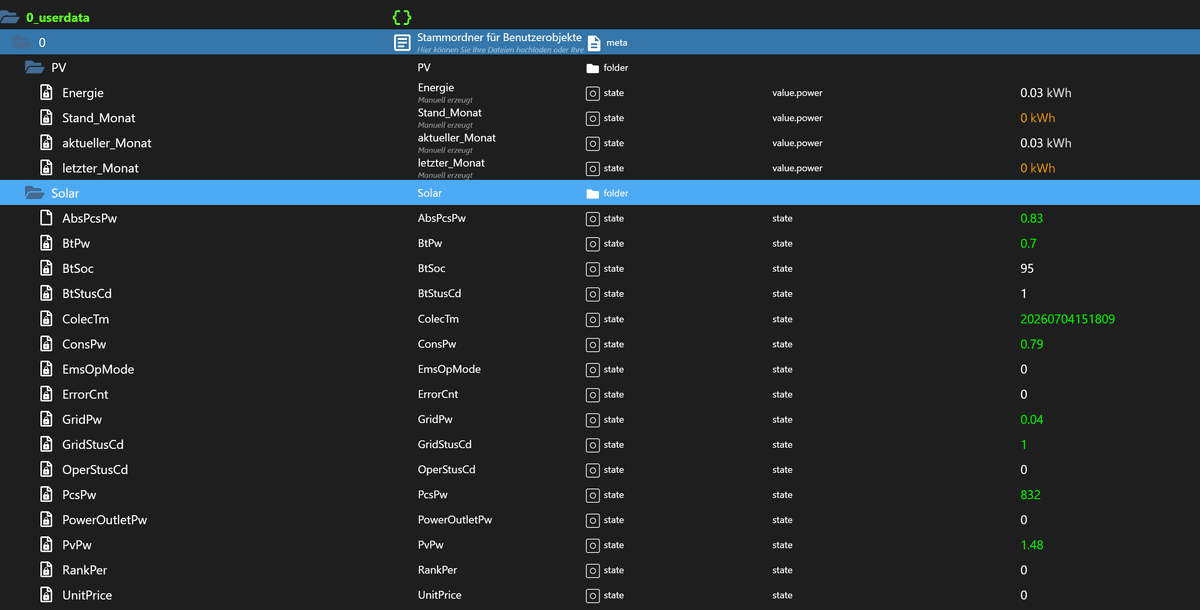Click the file icon beside PowerOutletPw
Viewport: 1200px width, 610px height.
46,520
